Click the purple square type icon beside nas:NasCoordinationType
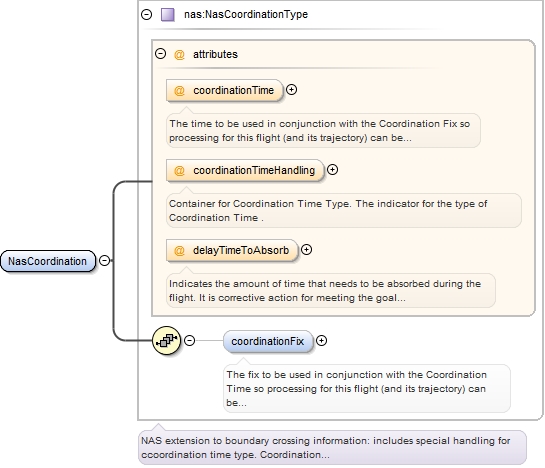This screenshot has width=545, height=468. click(x=168, y=15)
